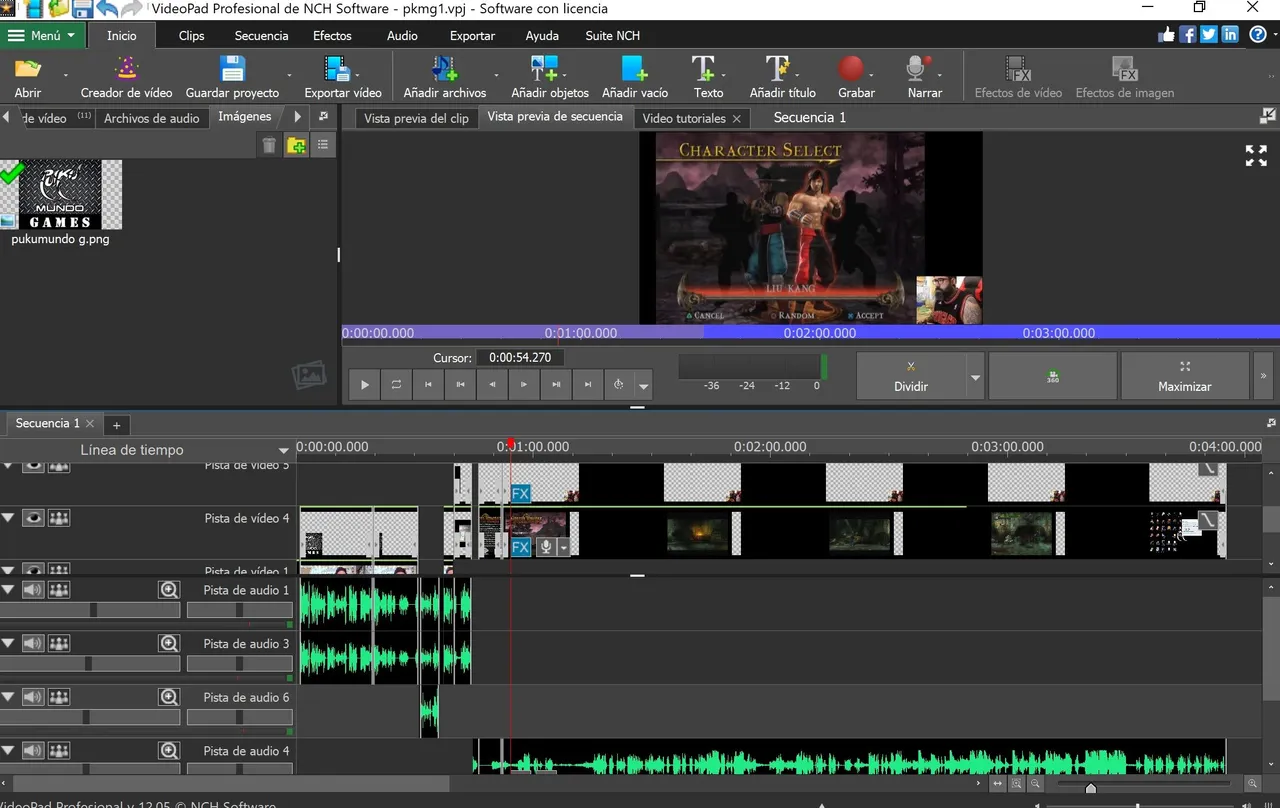The height and width of the screenshot is (808, 1280).
Task: Open a project with the Abrir icon
Action: [28, 69]
